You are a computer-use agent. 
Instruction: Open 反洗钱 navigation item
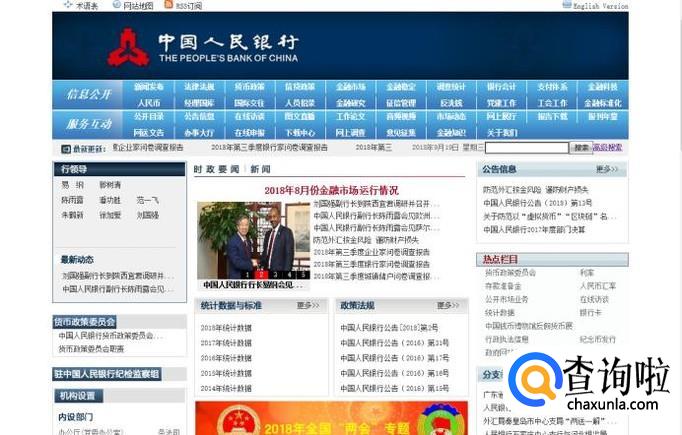pos(451,103)
